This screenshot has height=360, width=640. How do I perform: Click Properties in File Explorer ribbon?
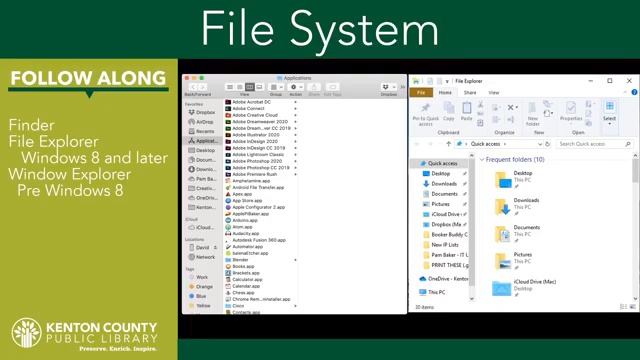[x=571, y=112]
